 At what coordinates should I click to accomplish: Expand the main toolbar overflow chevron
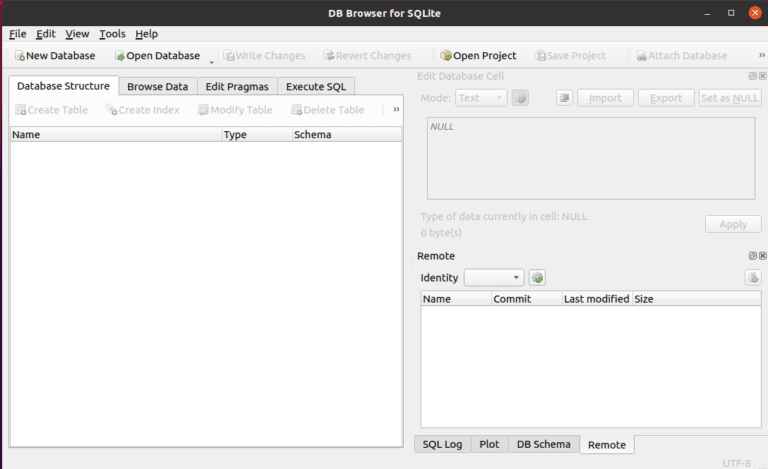pos(762,55)
